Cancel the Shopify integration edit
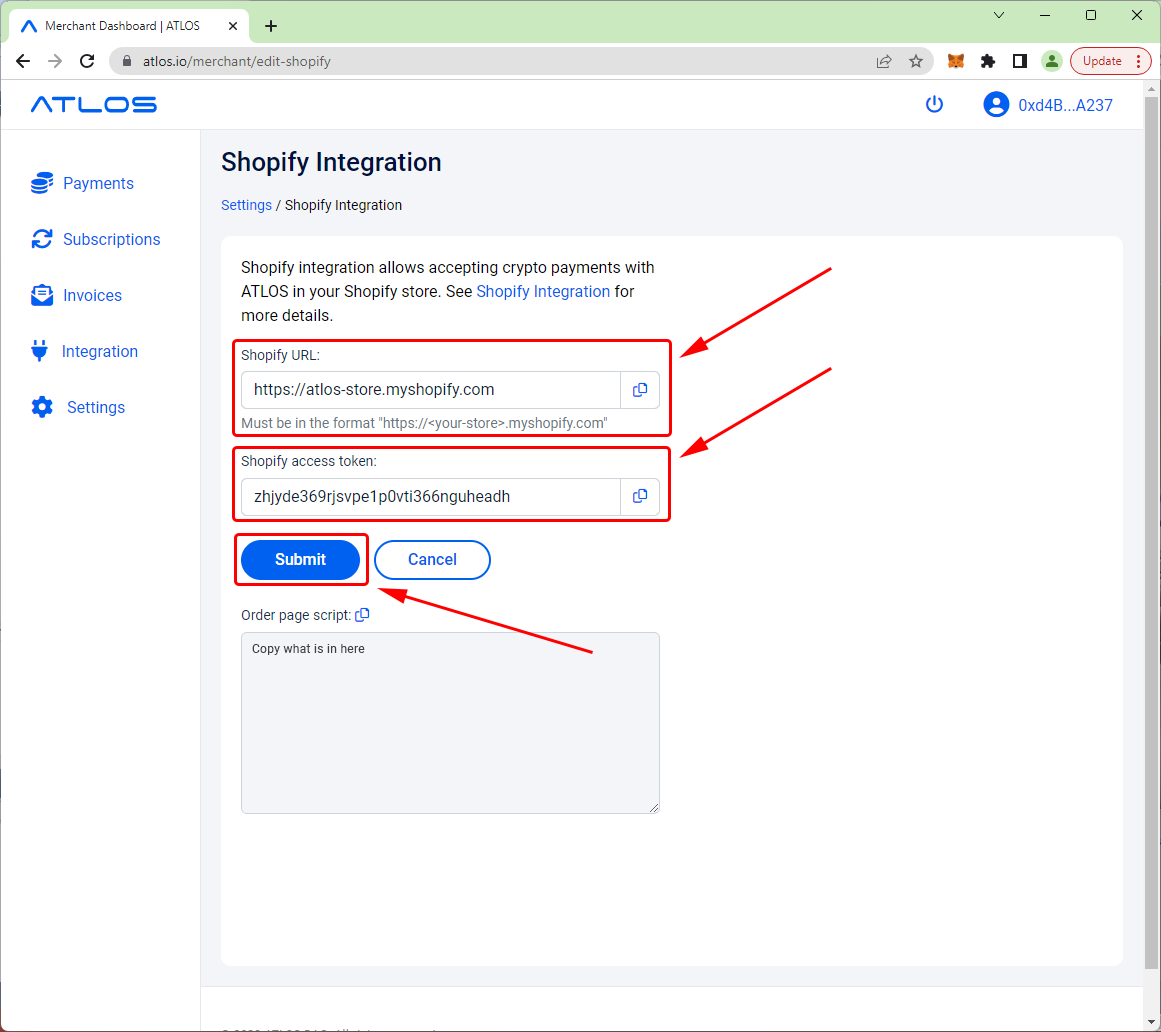The height and width of the screenshot is (1032, 1161). 432,560
